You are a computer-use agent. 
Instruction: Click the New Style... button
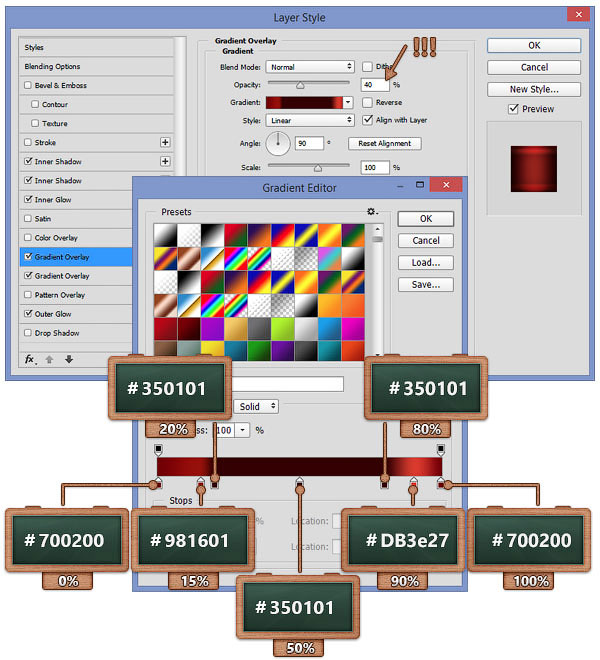[534, 89]
